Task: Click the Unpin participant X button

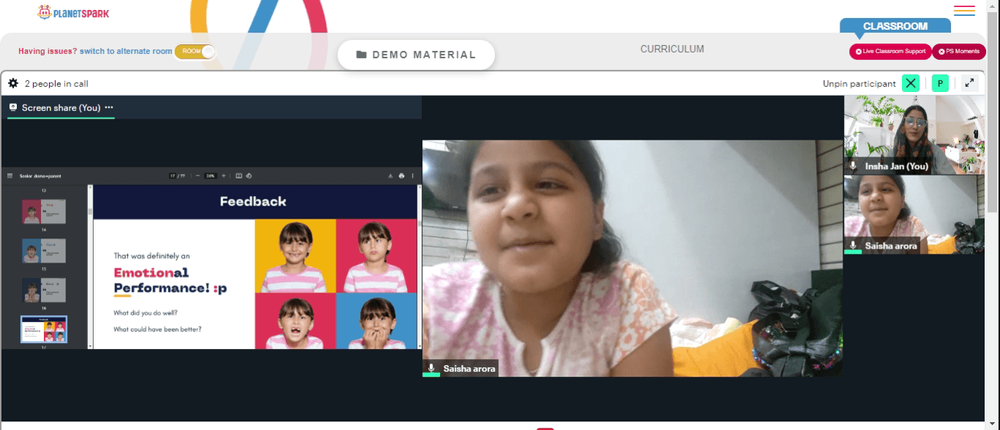Action: pos(911,83)
